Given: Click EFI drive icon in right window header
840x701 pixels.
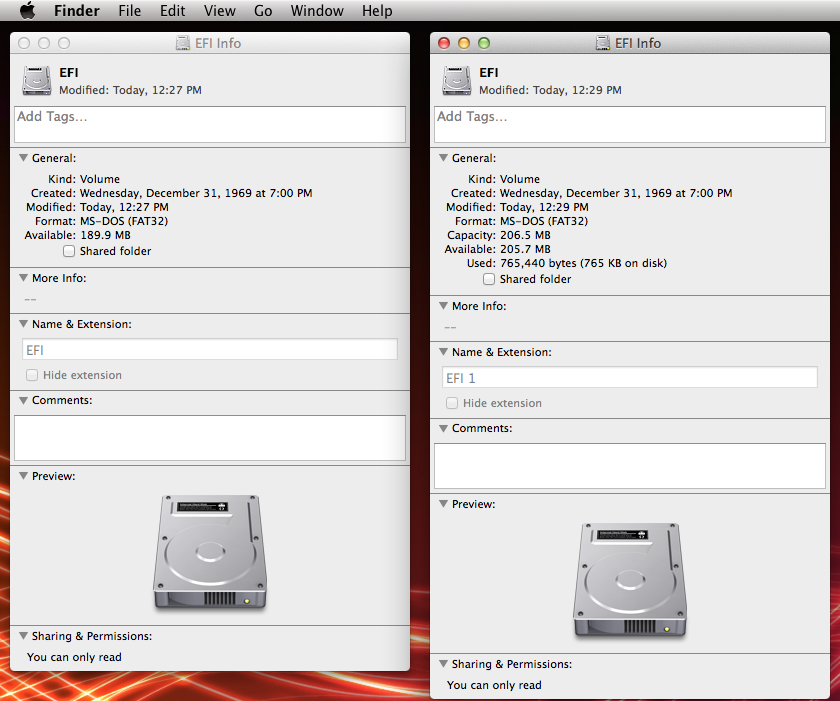Looking at the screenshot, I should click(x=457, y=81).
